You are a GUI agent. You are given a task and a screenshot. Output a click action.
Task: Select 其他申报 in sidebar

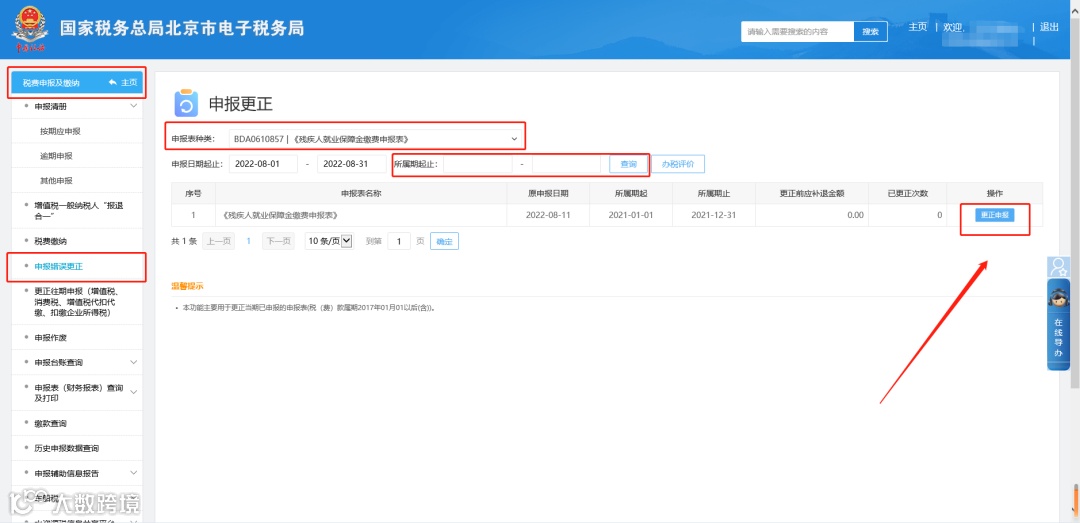pos(56,181)
